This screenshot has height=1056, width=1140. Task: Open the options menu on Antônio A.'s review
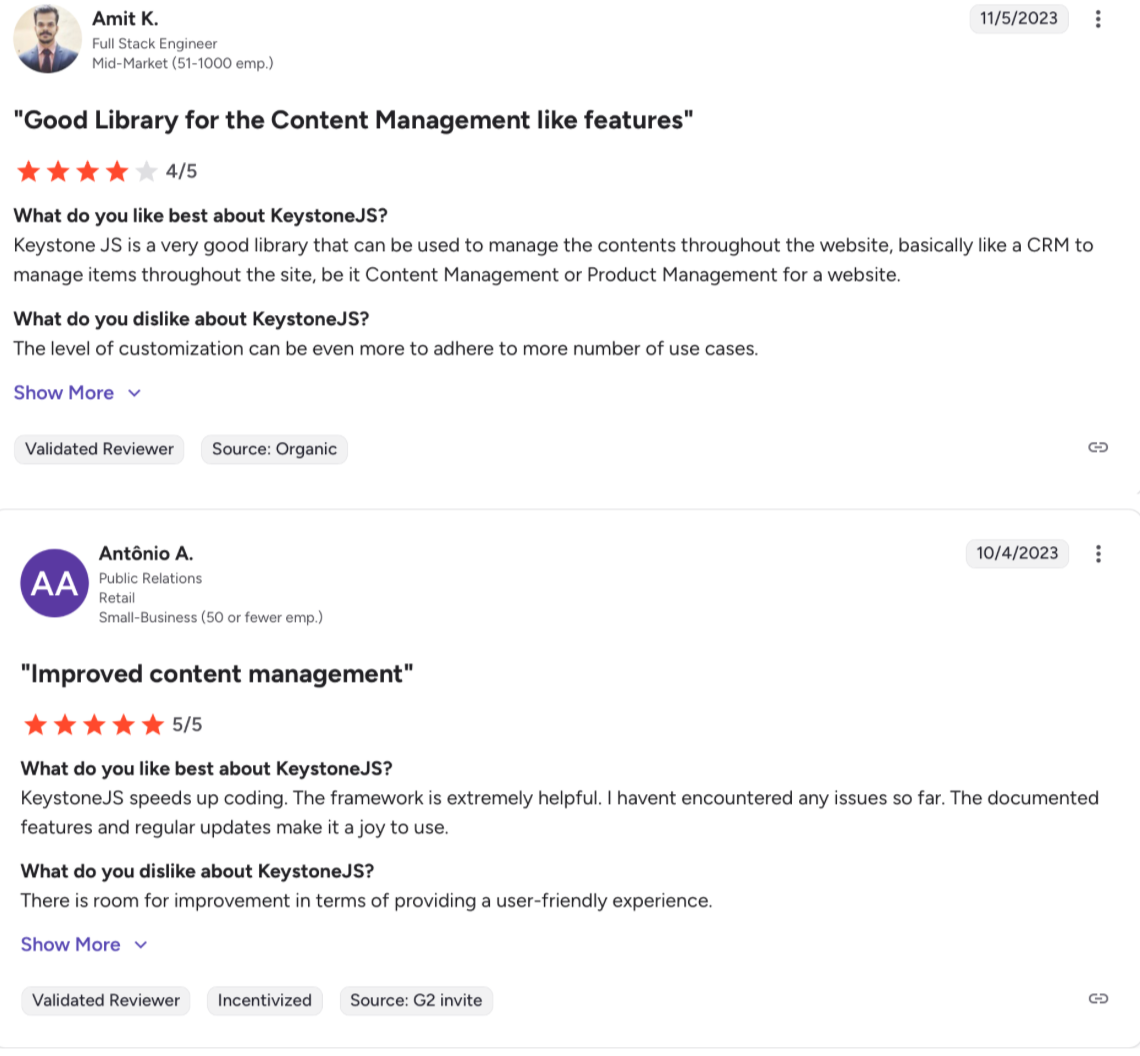click(x=1098, y=554)
